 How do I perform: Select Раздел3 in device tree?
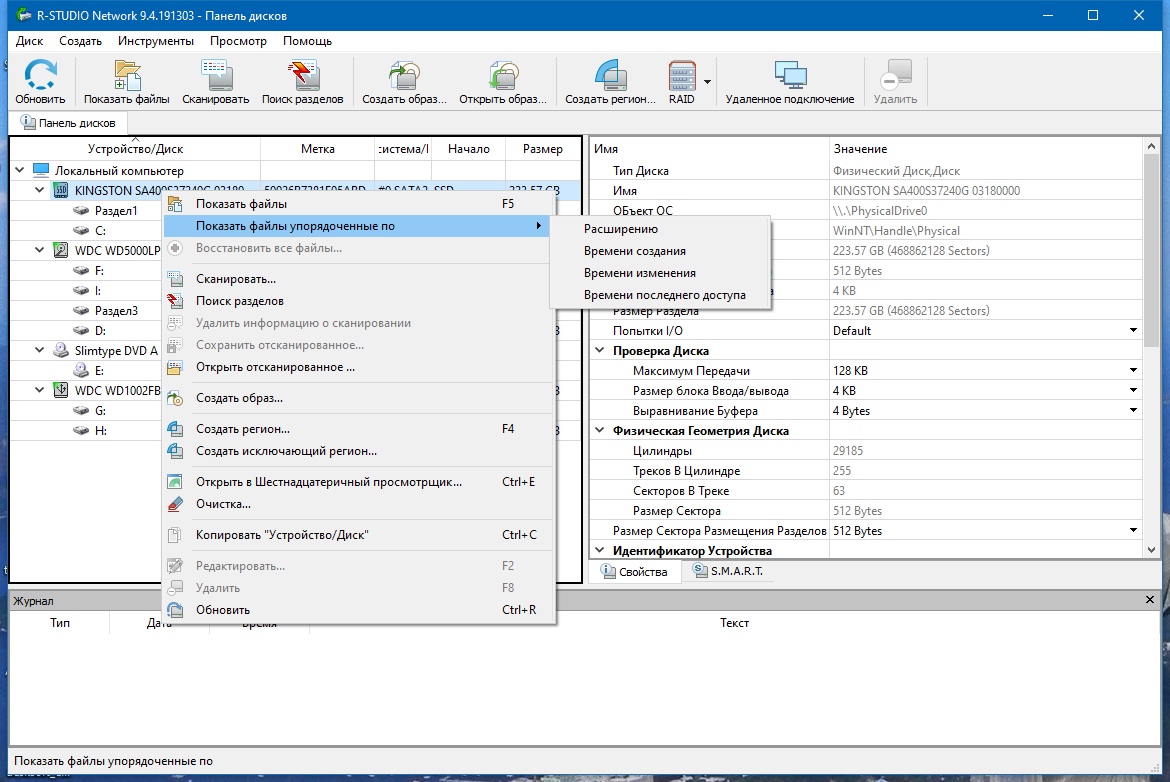(x=116, y=310)
